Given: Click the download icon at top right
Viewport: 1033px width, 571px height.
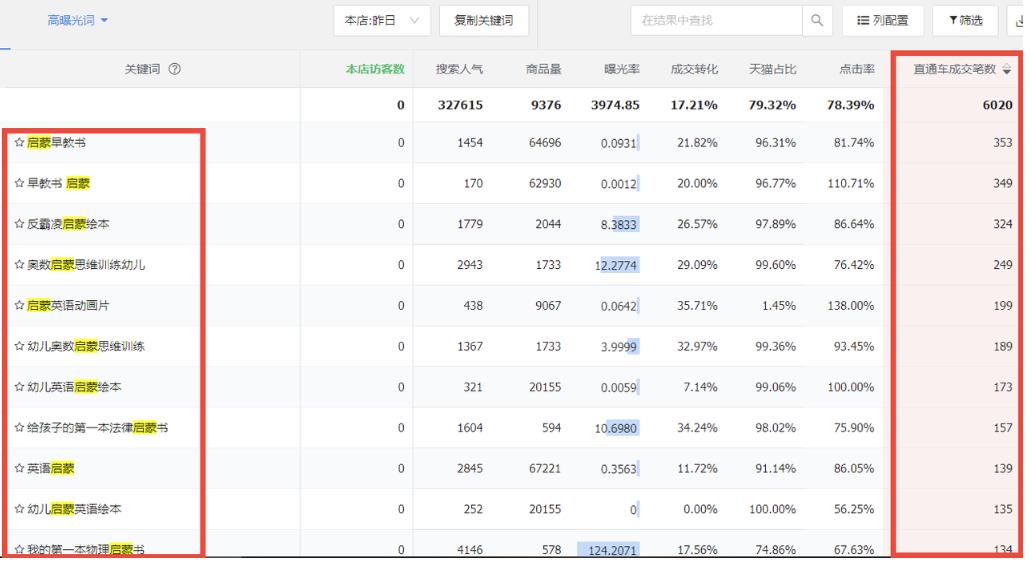Looking at the screenshot, I should point(1020,20).
